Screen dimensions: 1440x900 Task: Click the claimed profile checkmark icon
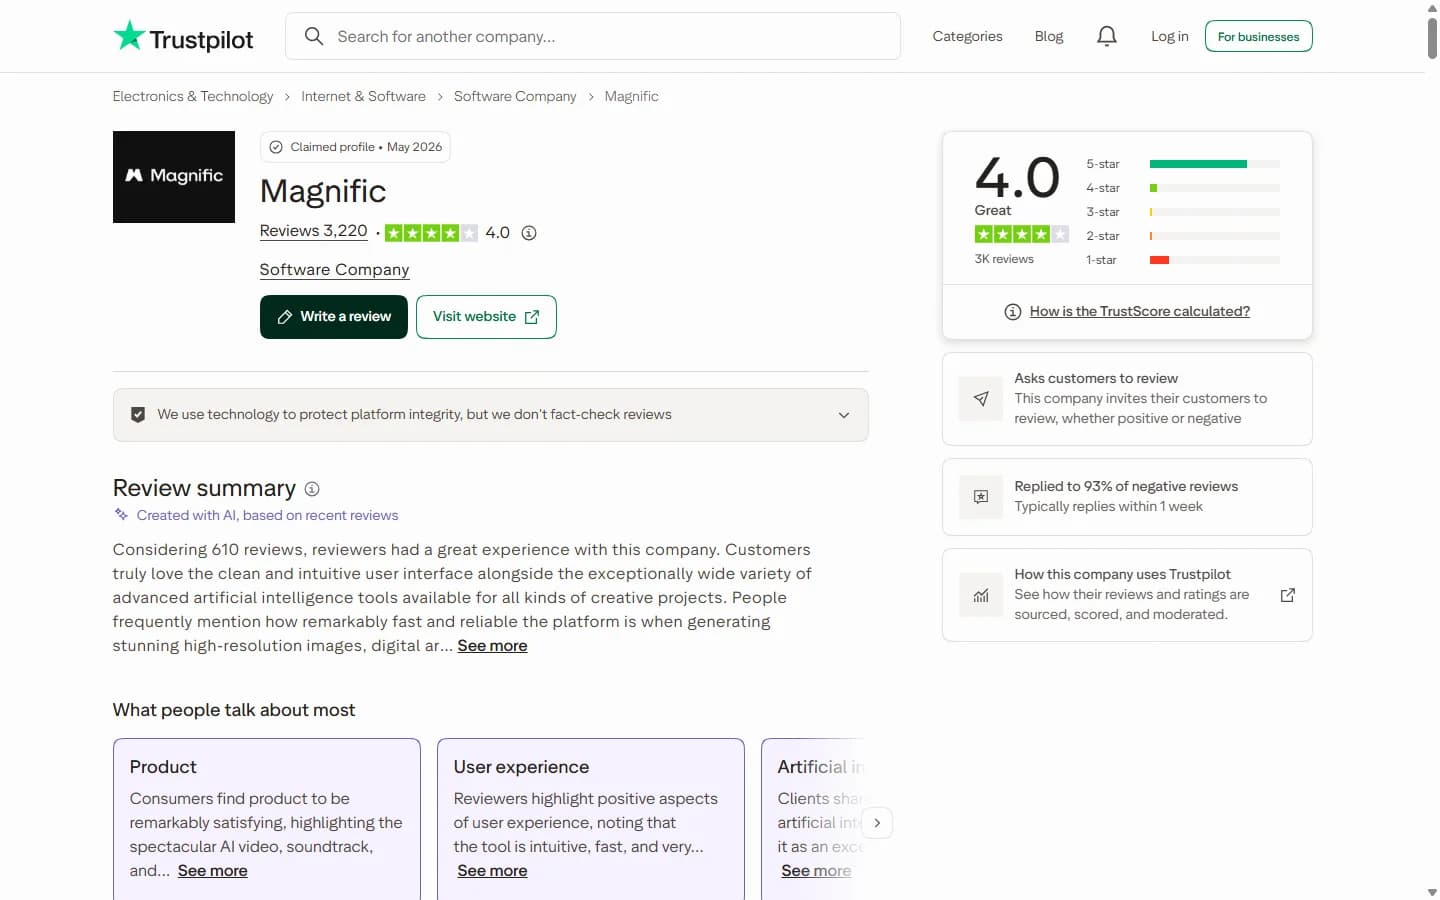pos(276,147)
